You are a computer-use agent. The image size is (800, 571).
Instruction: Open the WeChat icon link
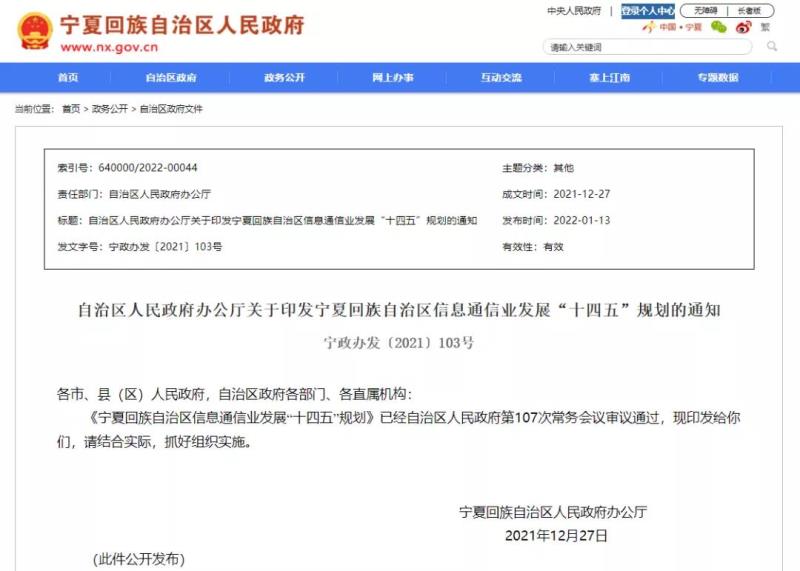[x=718, y=27]
